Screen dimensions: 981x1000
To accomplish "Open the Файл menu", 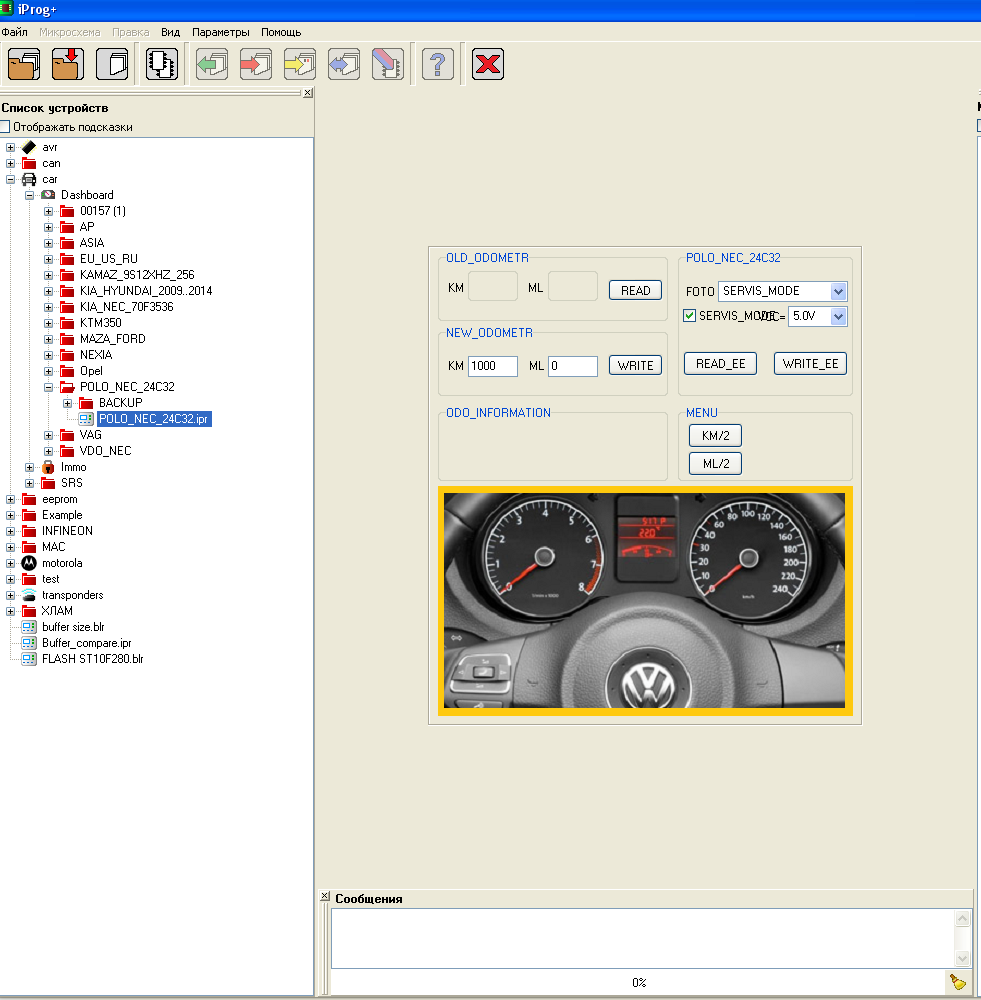I will point(14,32).
